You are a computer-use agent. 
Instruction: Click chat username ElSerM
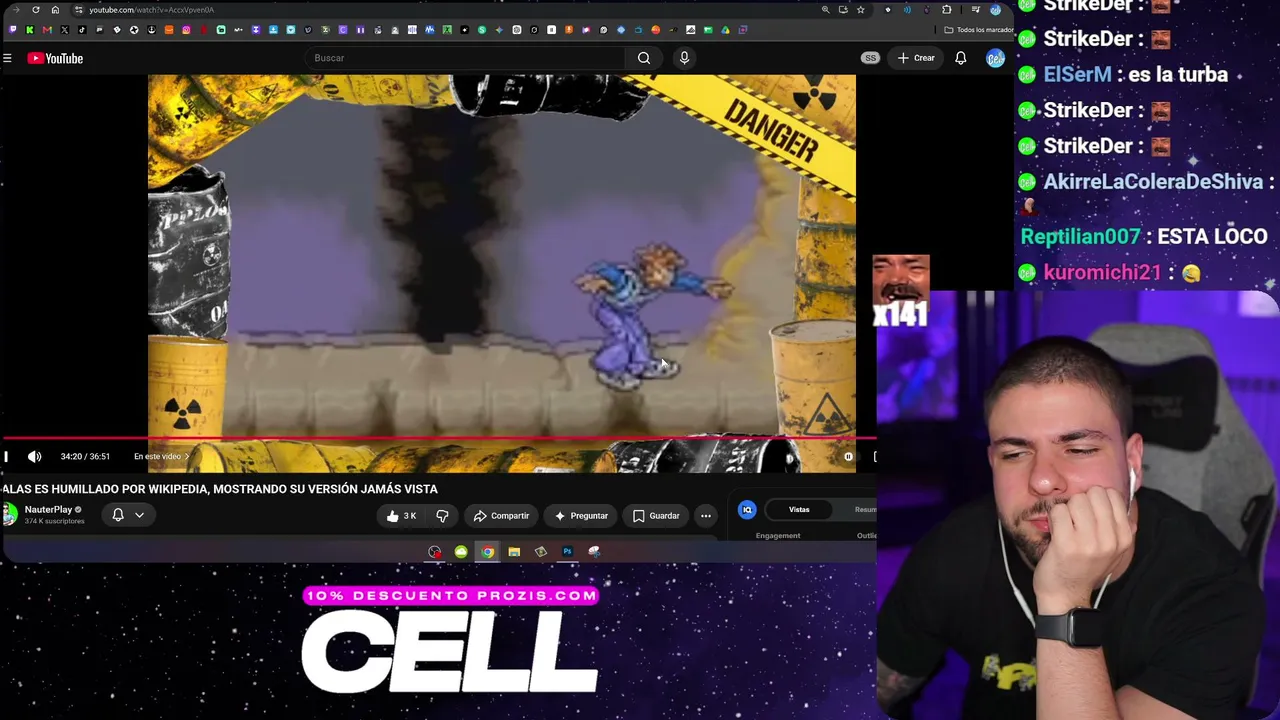point(1077,75)
